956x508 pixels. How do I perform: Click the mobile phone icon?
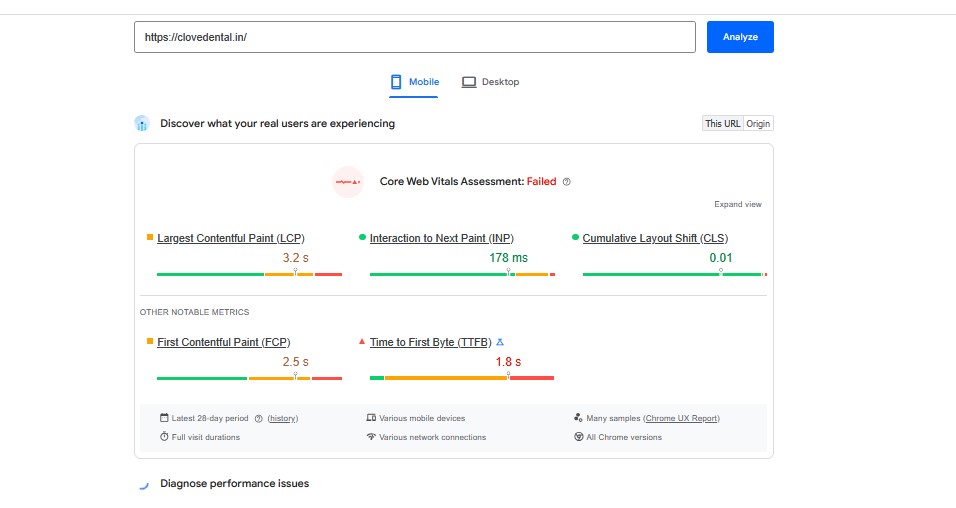396,82
